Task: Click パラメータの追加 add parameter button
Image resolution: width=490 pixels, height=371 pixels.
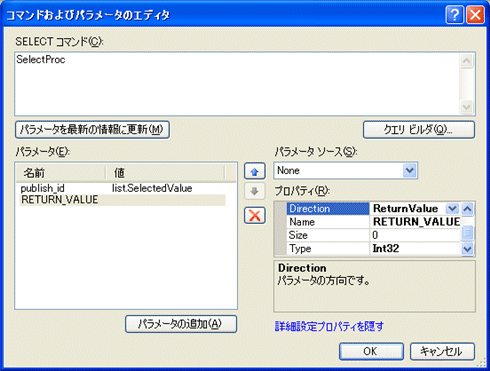Action: point(181,324)
